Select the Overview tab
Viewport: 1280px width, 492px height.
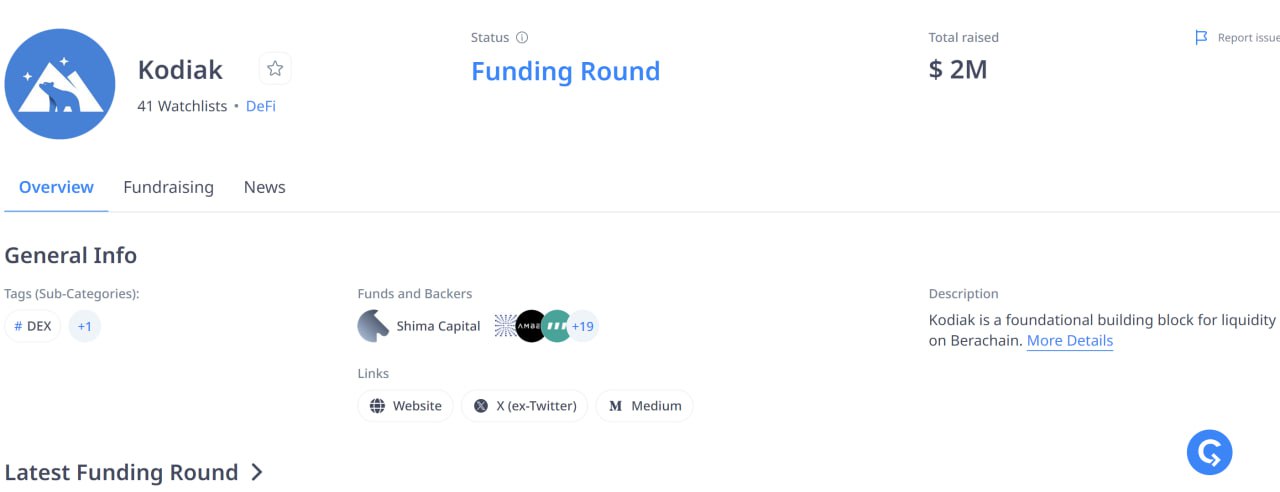tap(56, 187)
